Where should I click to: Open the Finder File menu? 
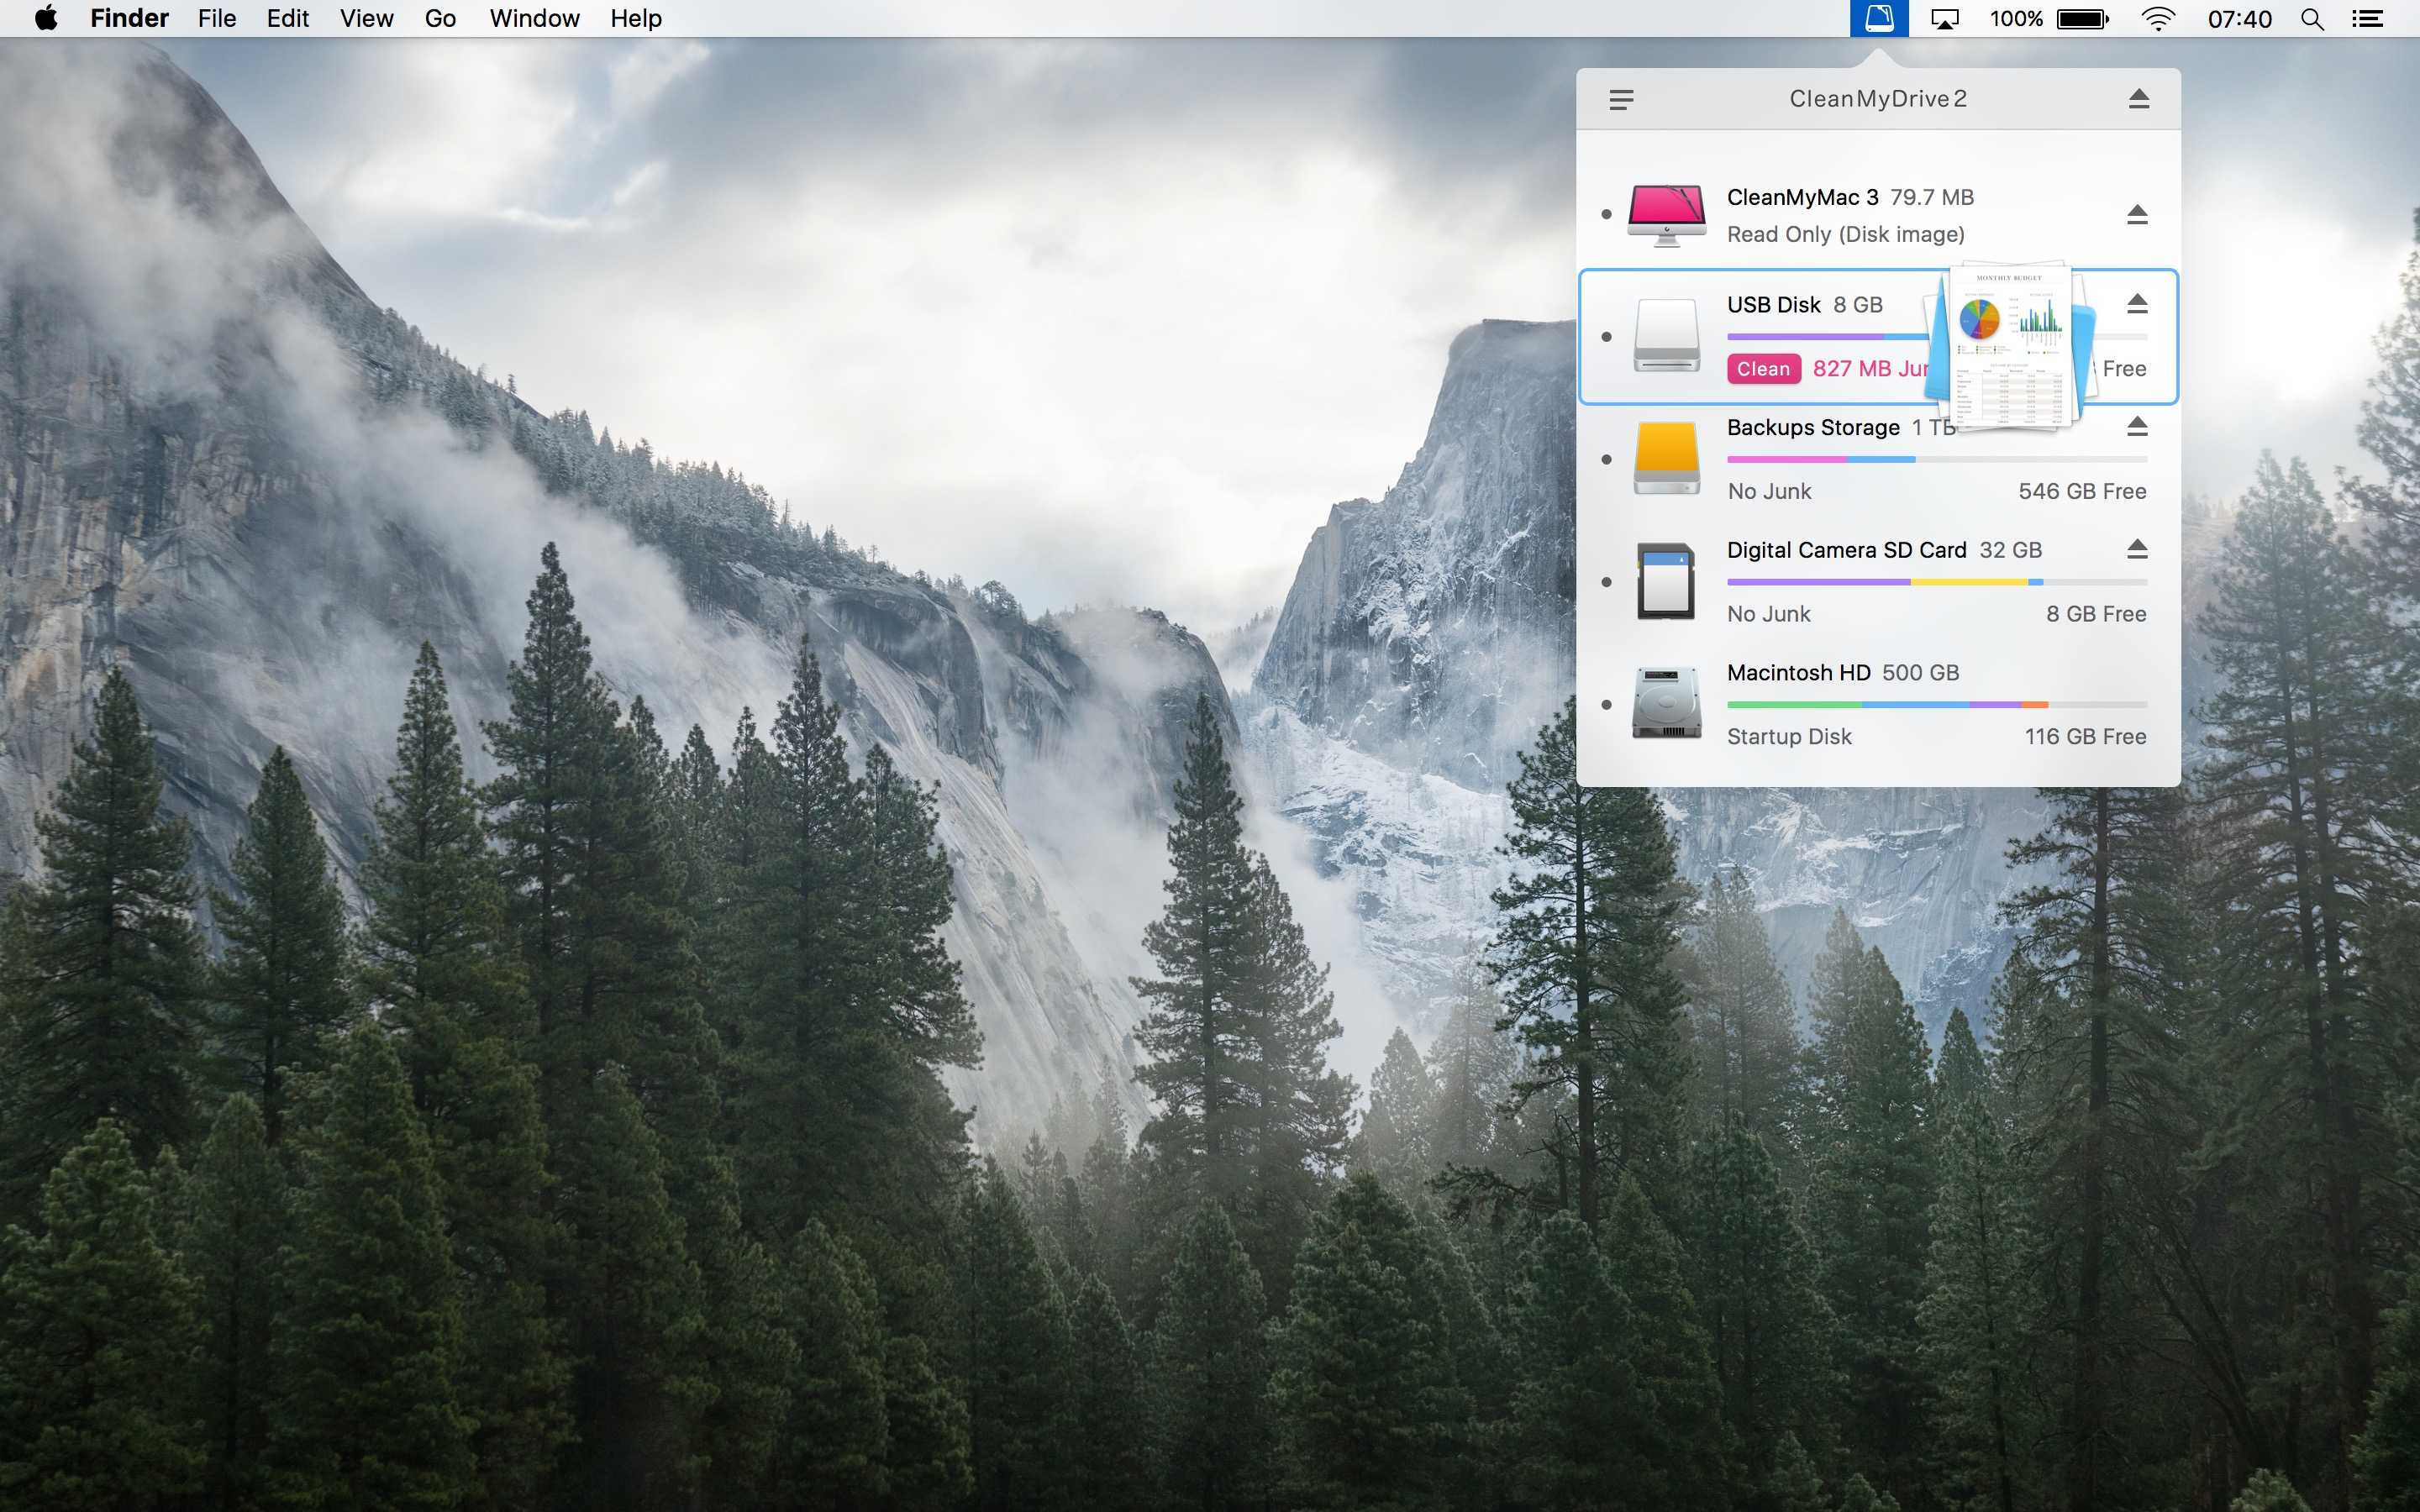pos(216,19)
